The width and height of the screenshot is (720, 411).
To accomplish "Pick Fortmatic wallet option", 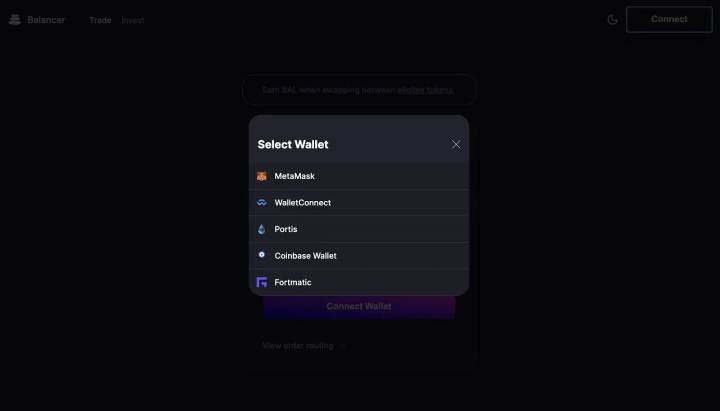I will 359,282.
